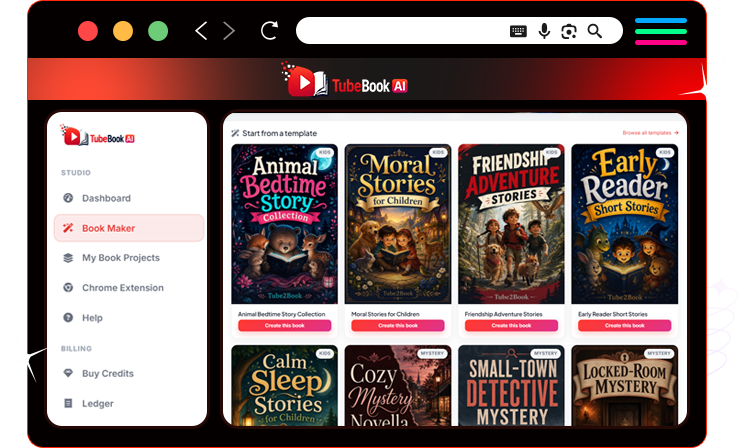The image size is (741, 448).
Task: Click KIDS tag on Calm Sleep Stories card
Action: [325, 353]
